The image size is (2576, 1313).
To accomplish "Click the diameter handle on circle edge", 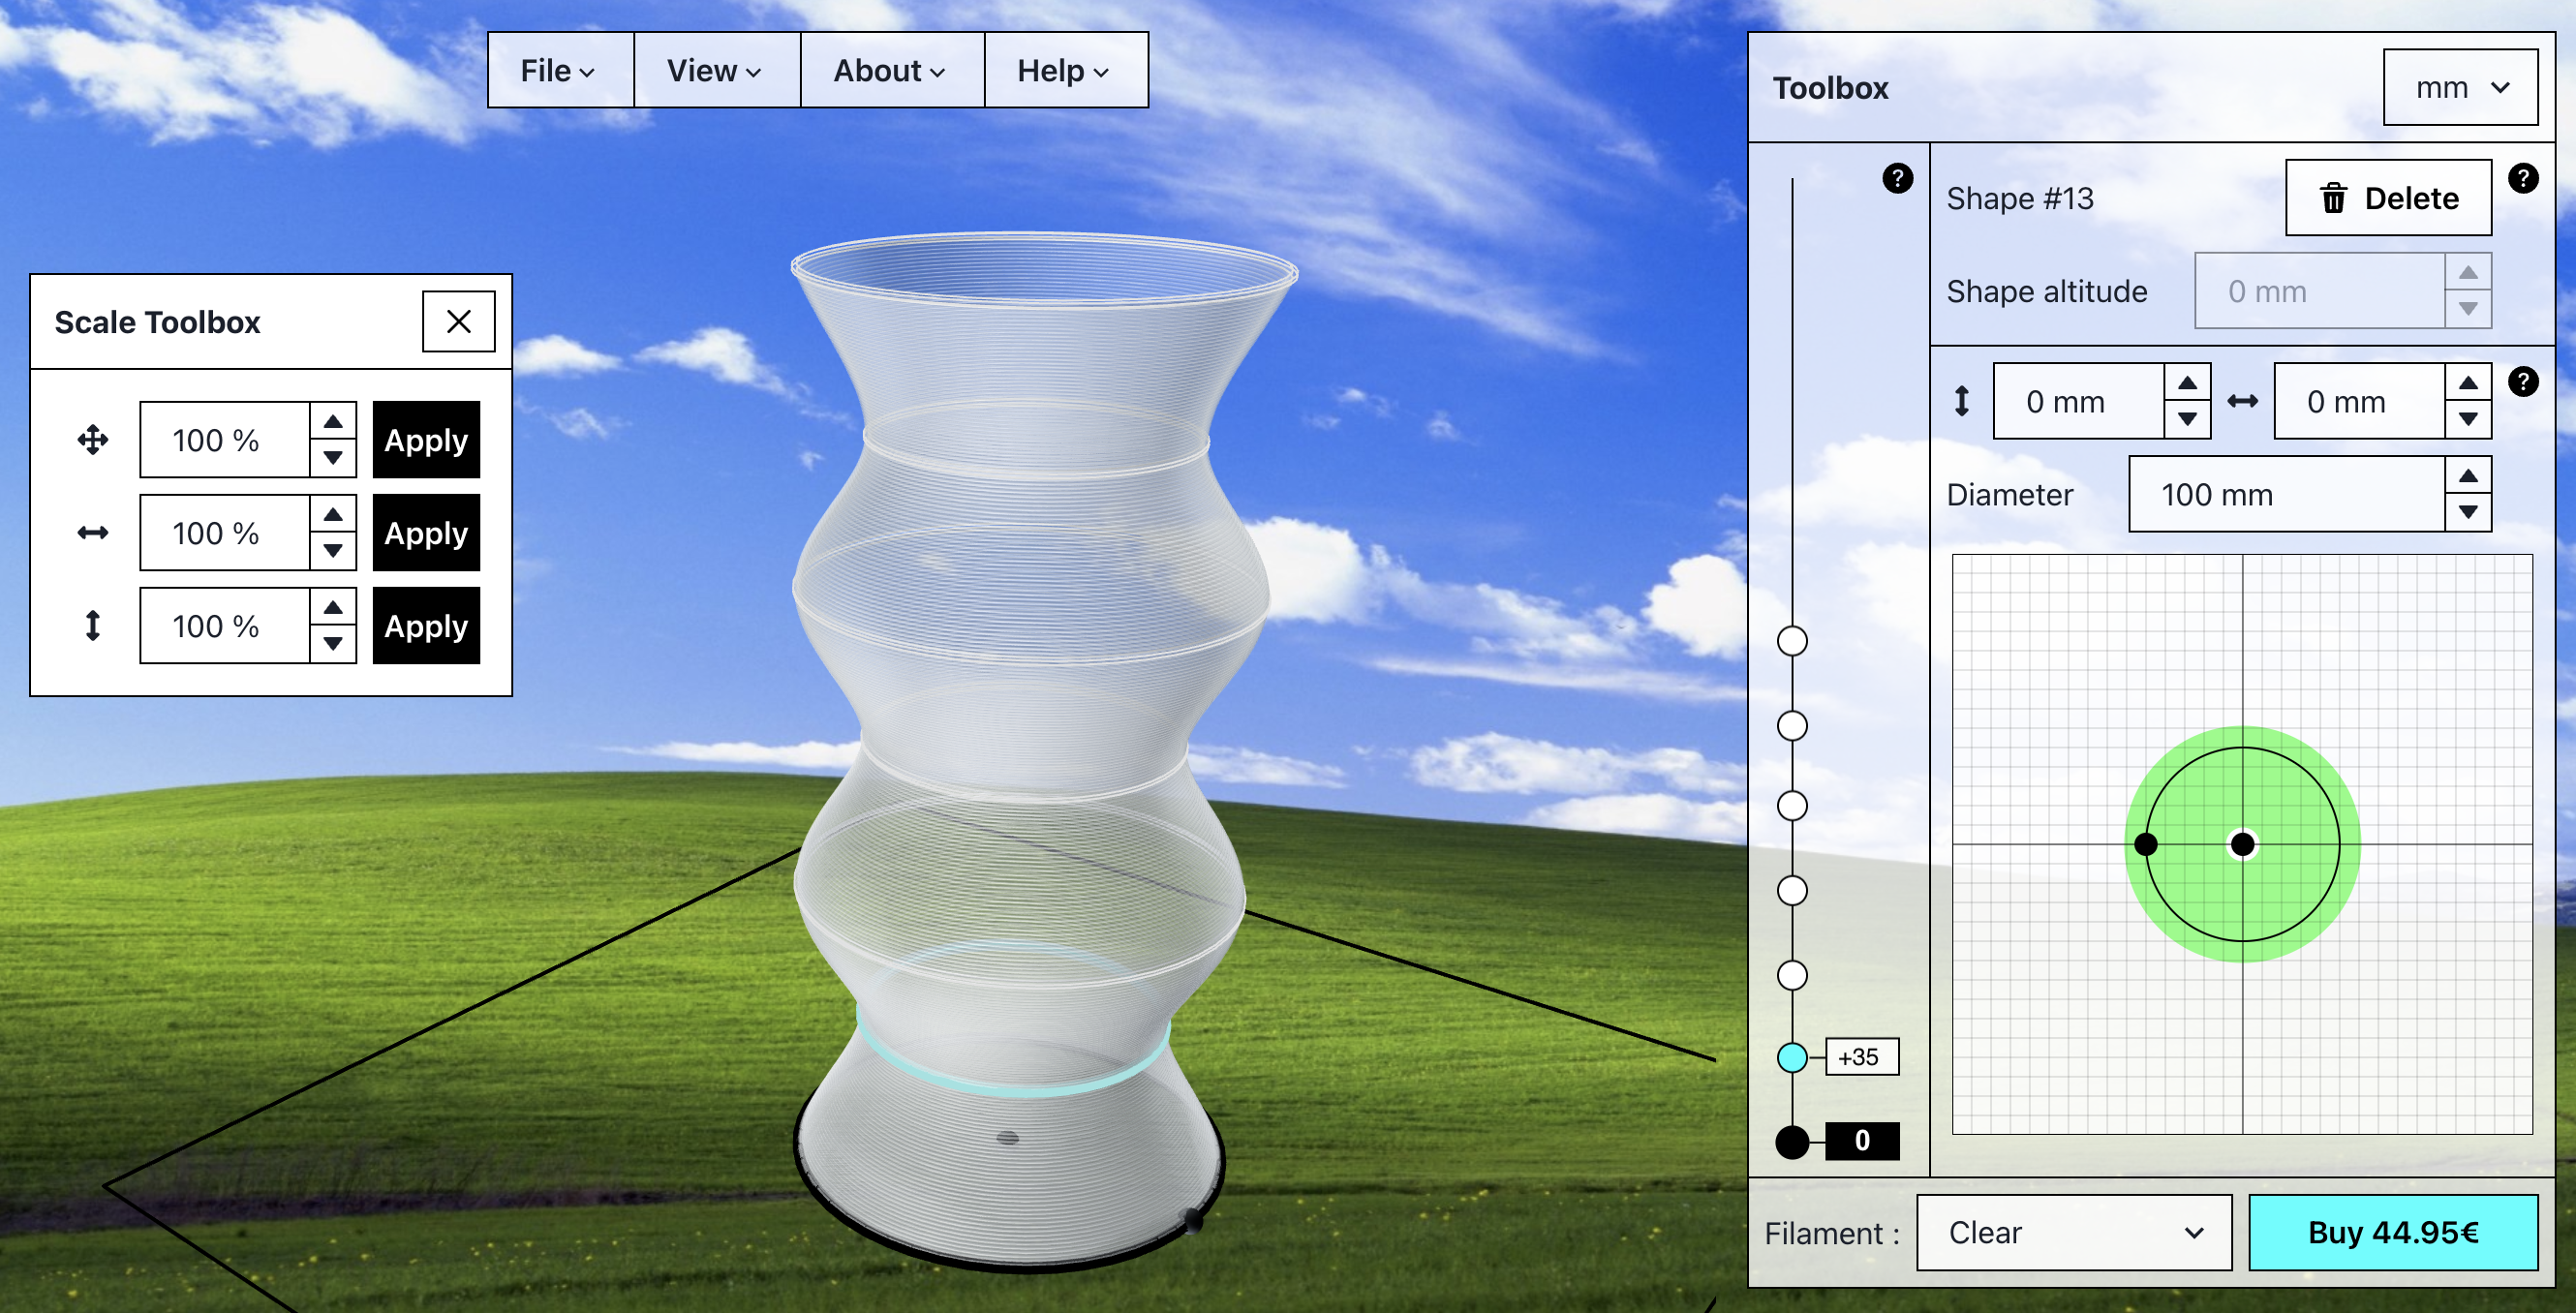I will pos(2145,845).
